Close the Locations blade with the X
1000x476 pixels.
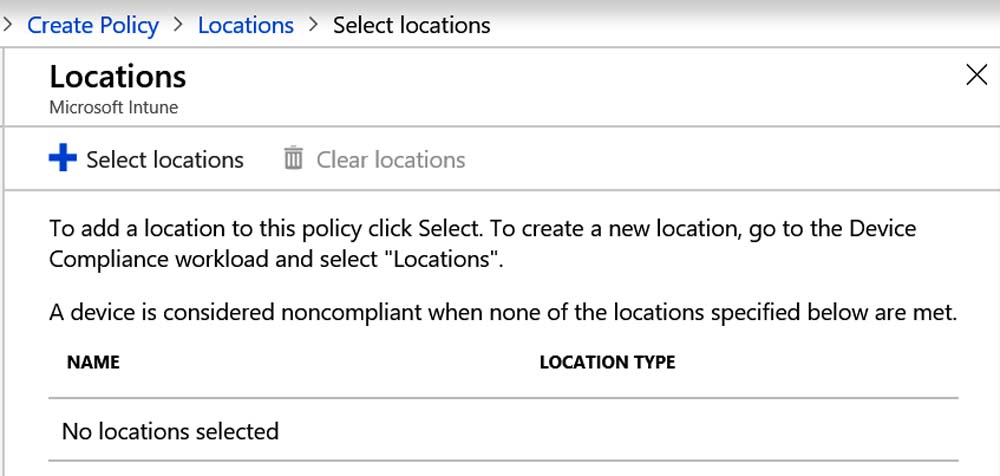coord(976,75)
